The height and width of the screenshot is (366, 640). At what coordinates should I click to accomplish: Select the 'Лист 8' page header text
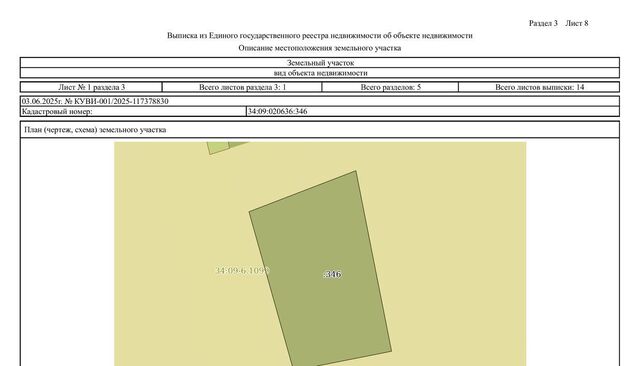click(x=576, y=23)
